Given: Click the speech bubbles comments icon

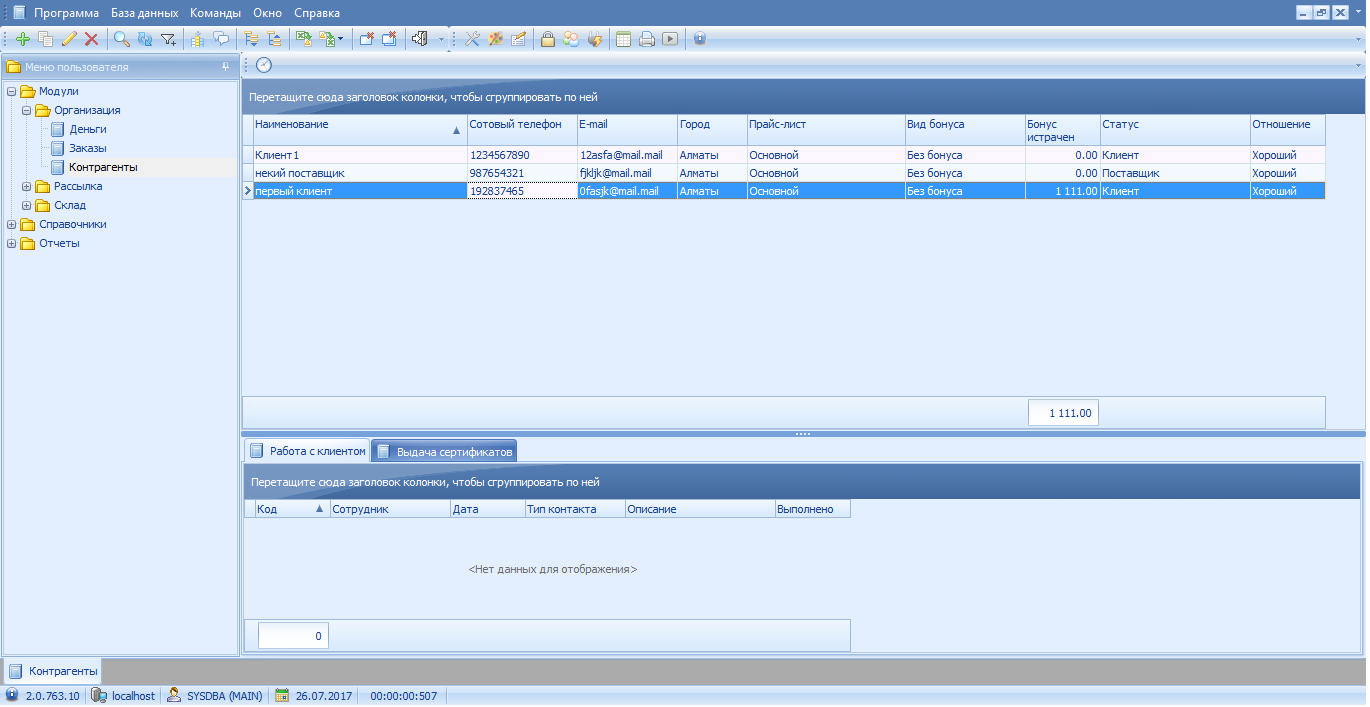Looking at the screenshot, I should tap(221, 39).
